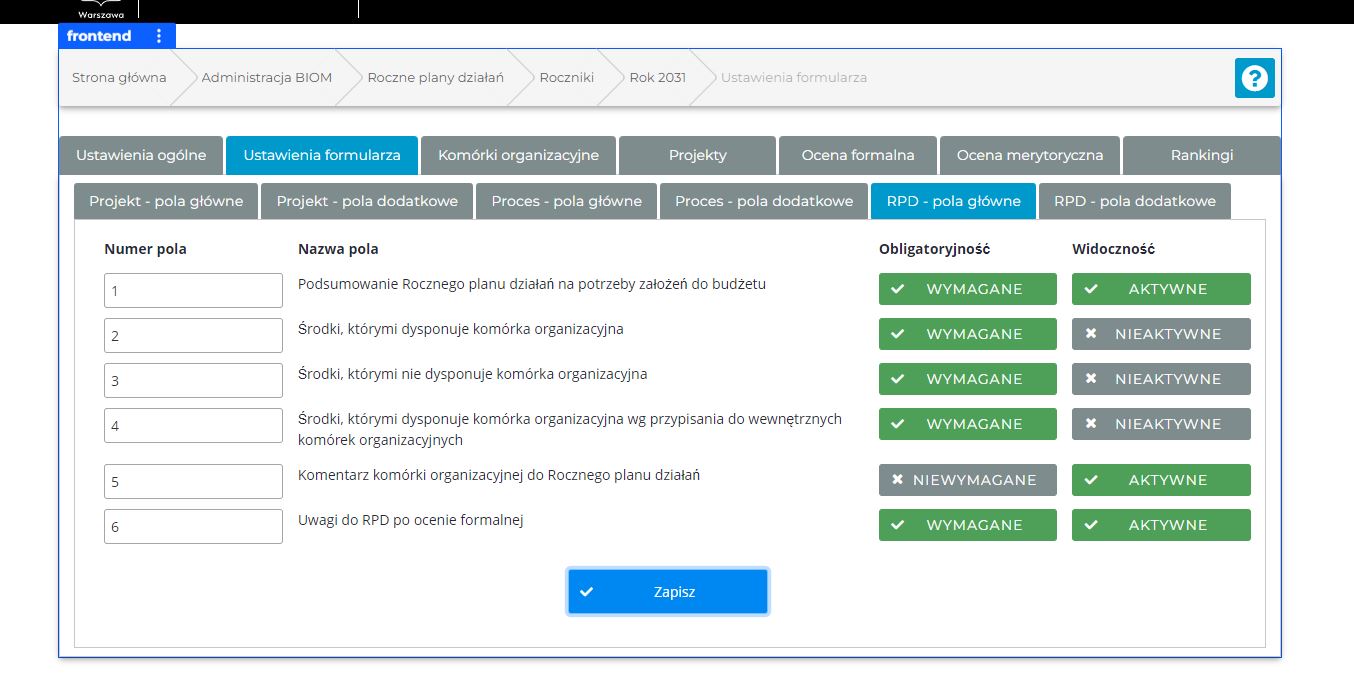Set field 5 comment as required
1354x685 pixels.
[x=967, y=480]
